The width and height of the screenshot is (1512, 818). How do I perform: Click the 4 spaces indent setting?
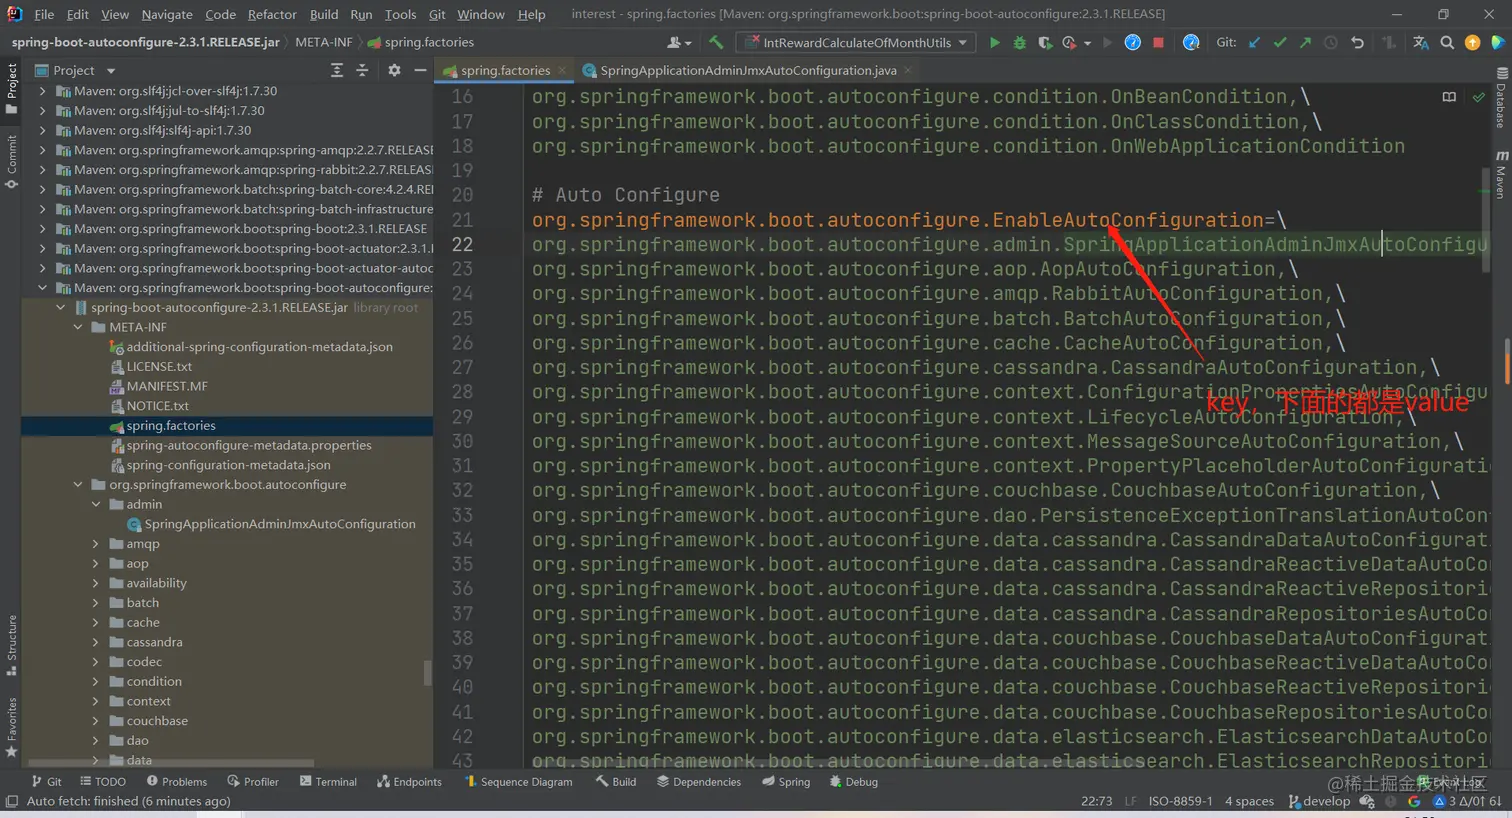pyautogui.click(x=1249, y=801)
